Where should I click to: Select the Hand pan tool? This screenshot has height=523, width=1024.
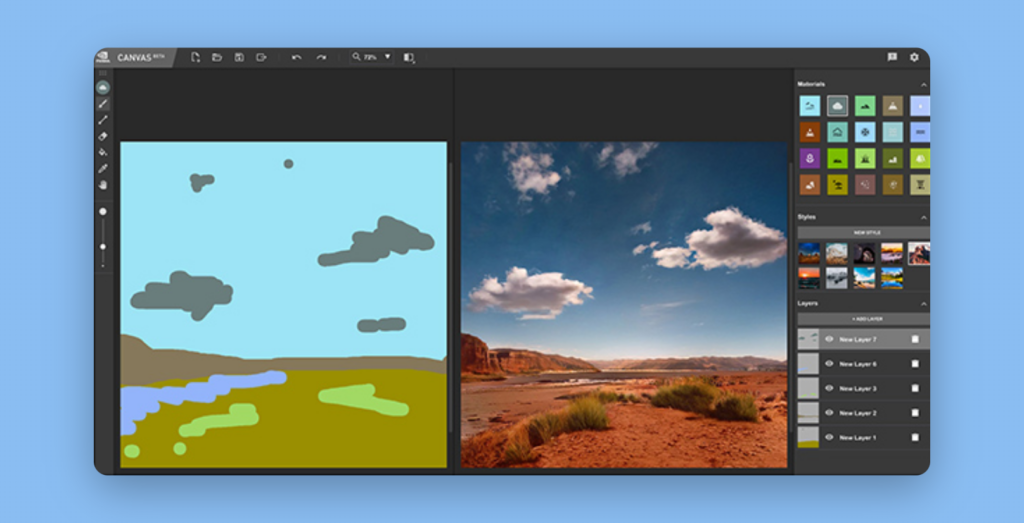(x=103, y=185)
